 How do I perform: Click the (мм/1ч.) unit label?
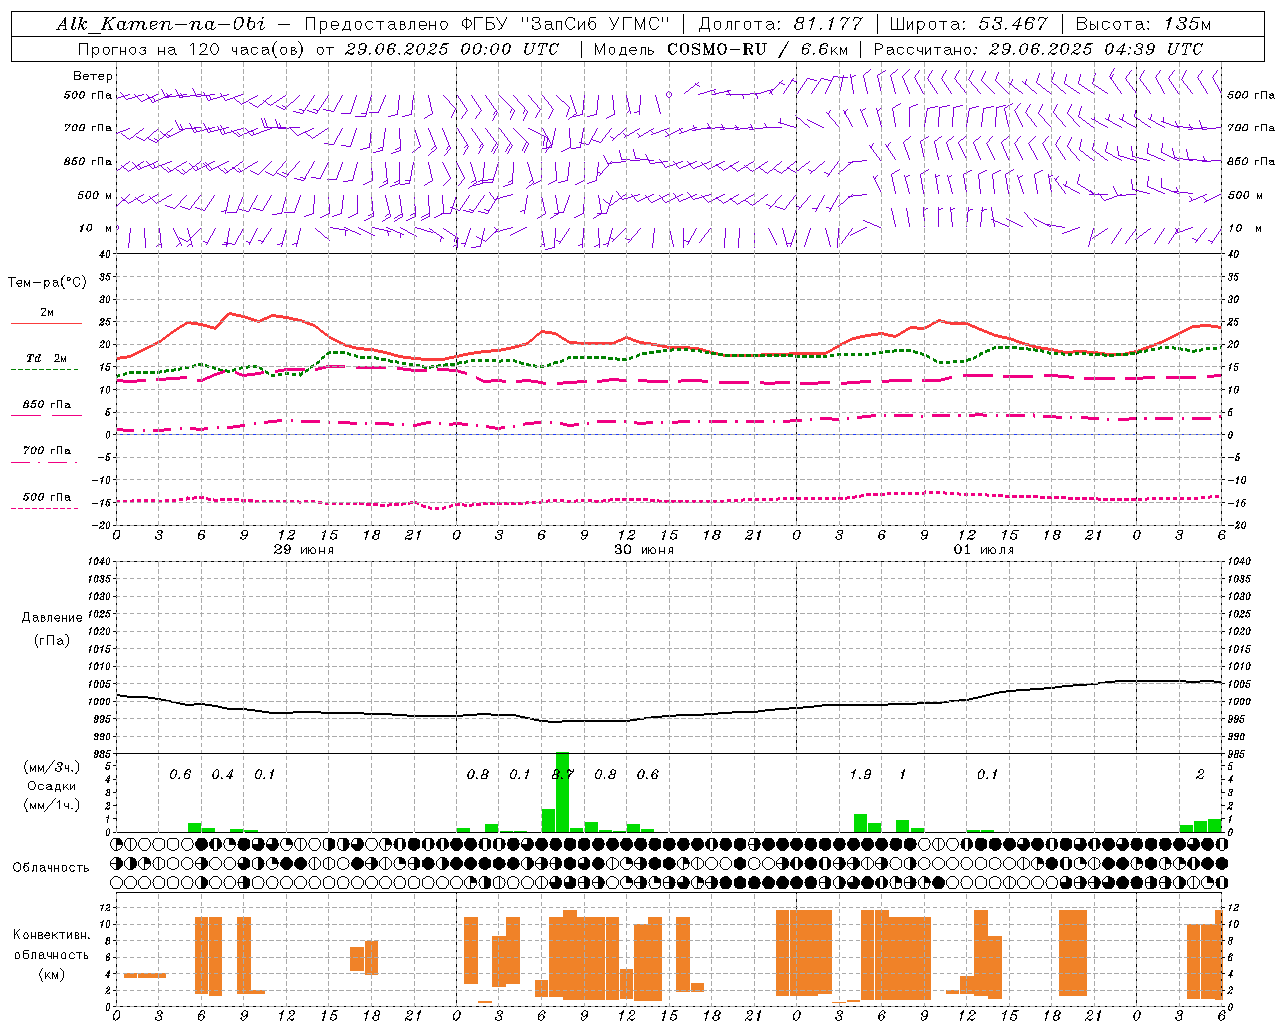51,805
